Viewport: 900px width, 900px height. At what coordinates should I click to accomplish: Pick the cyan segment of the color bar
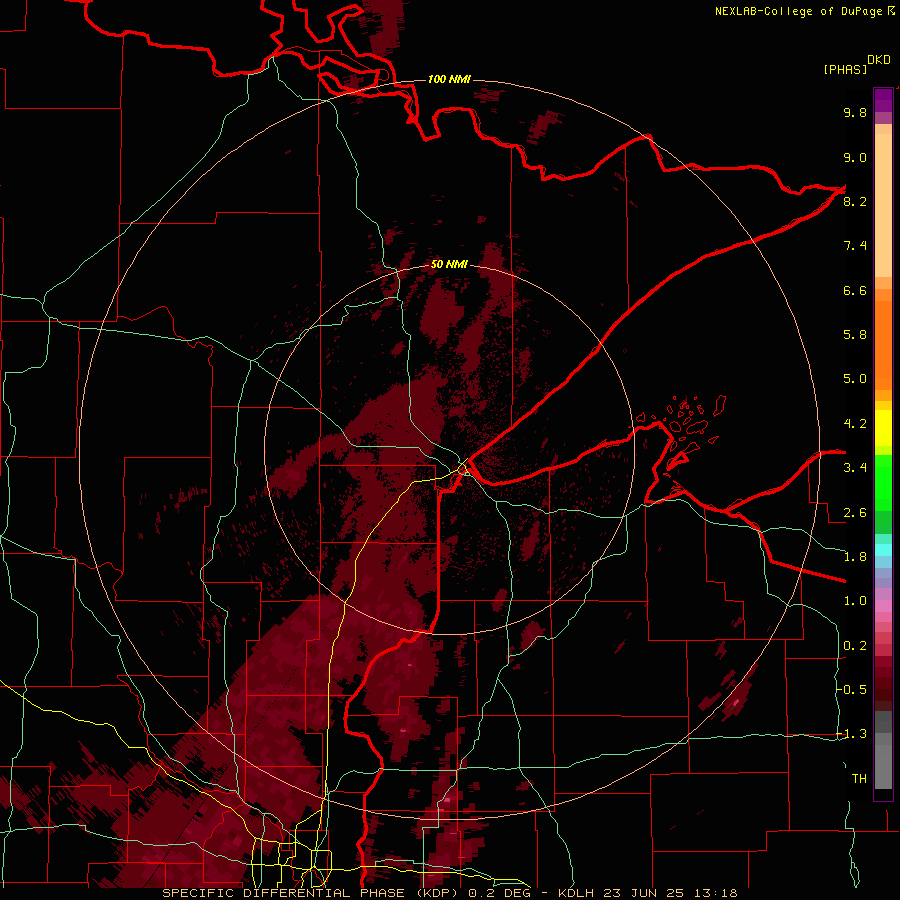coord(883,550)
